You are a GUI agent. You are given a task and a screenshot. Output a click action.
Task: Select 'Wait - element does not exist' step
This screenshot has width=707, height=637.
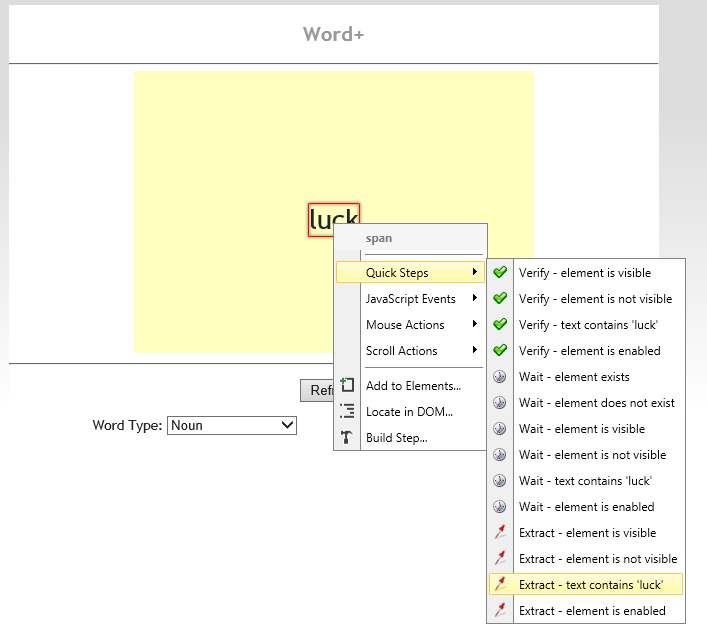586,403
